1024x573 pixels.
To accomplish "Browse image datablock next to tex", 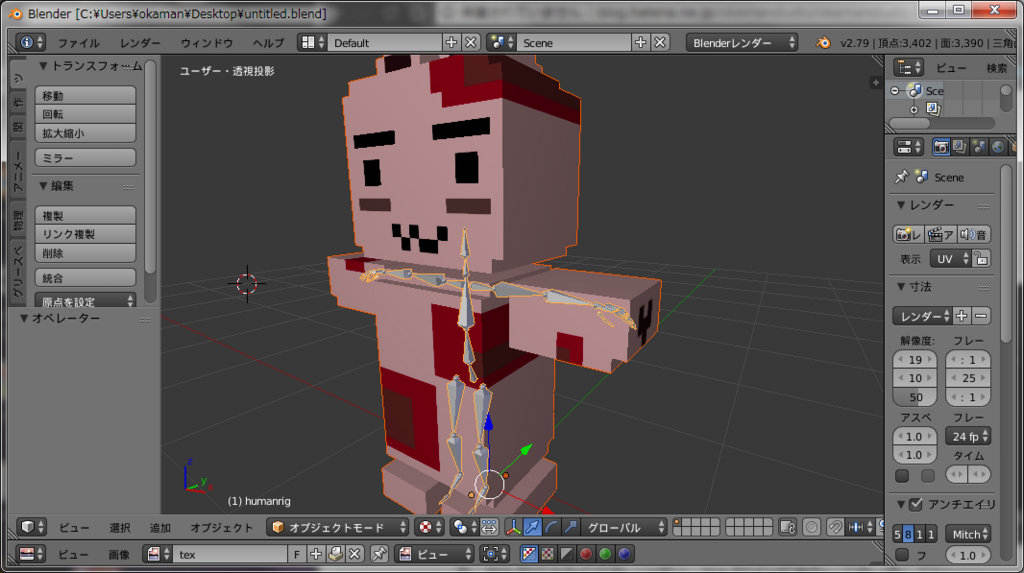I will pos(157,554).
